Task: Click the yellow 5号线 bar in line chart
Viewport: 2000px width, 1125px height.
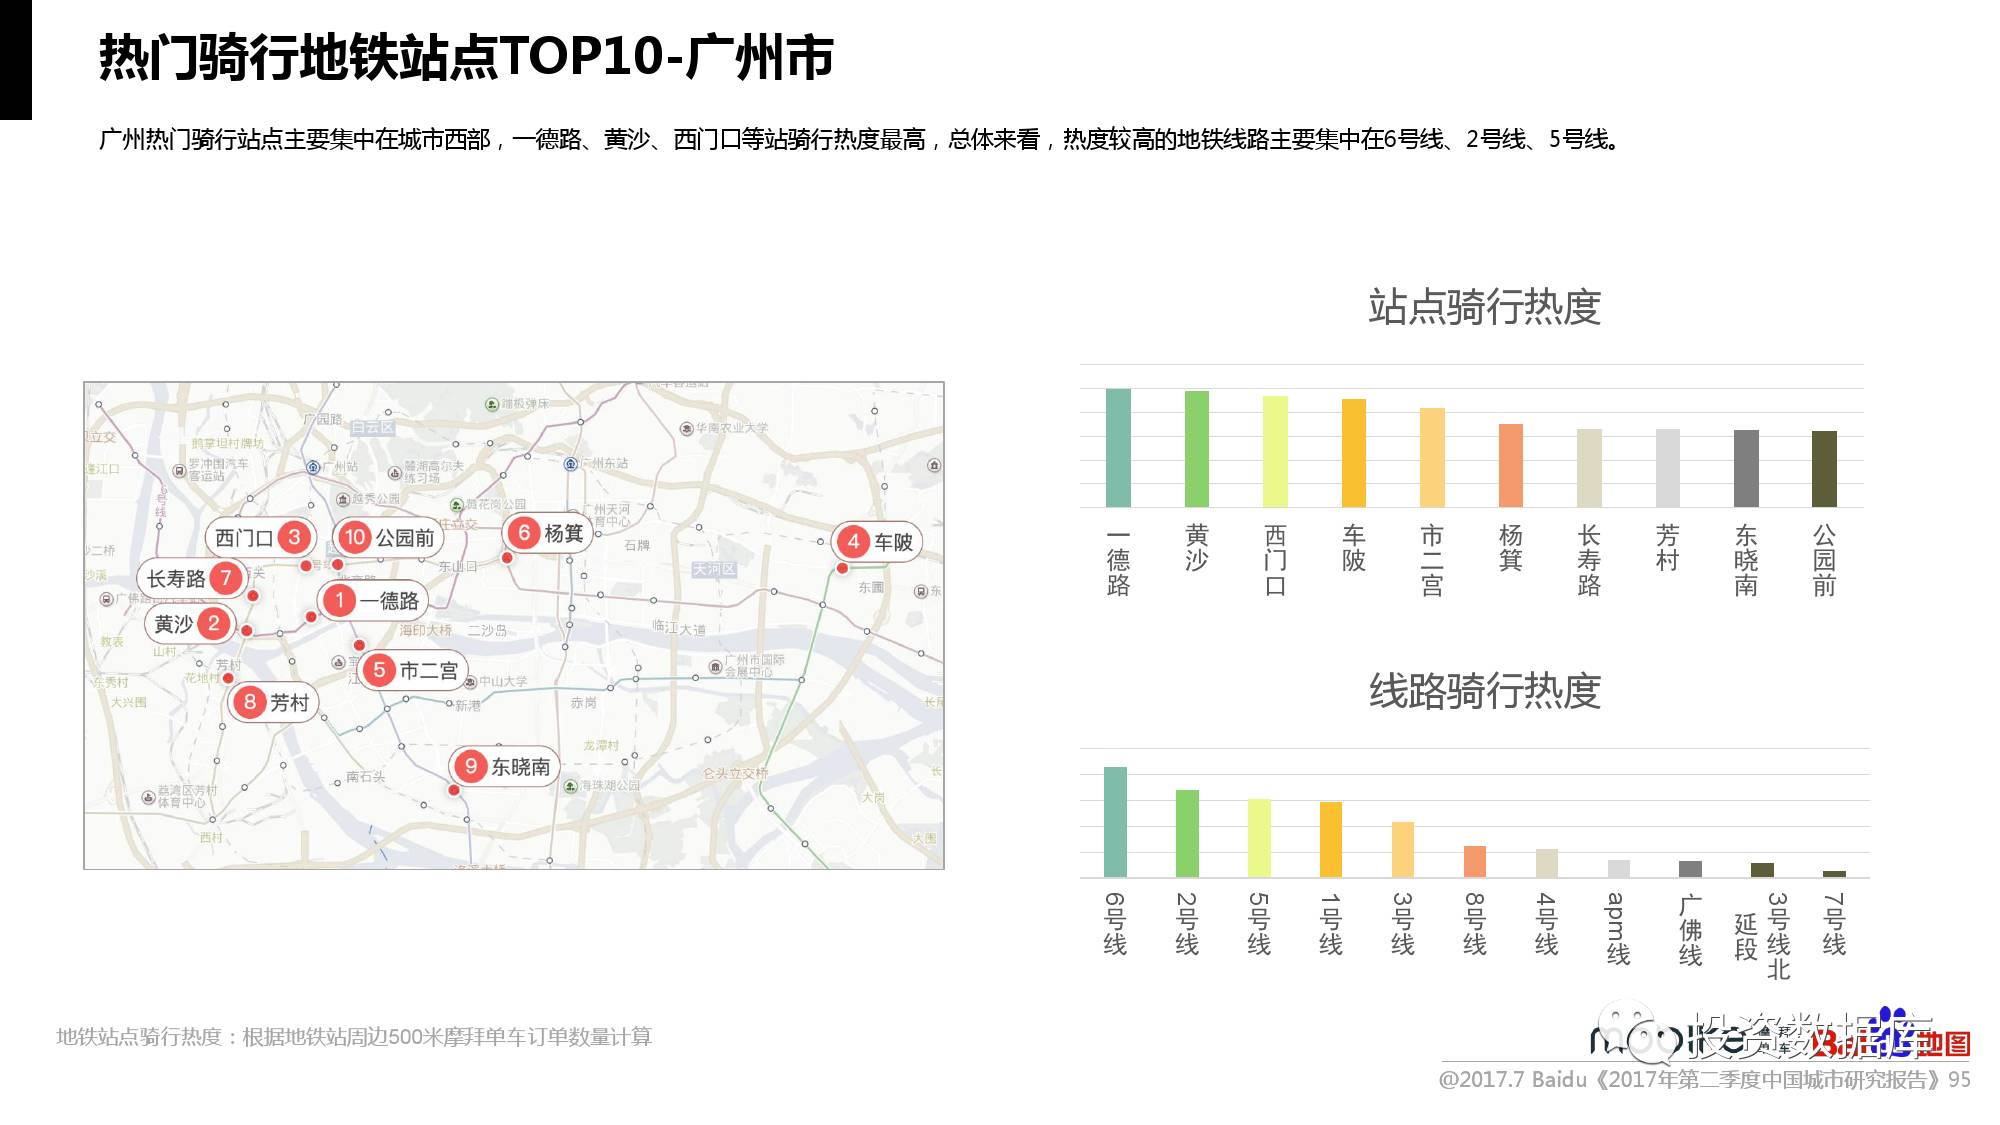Action: coord(1259,838)
